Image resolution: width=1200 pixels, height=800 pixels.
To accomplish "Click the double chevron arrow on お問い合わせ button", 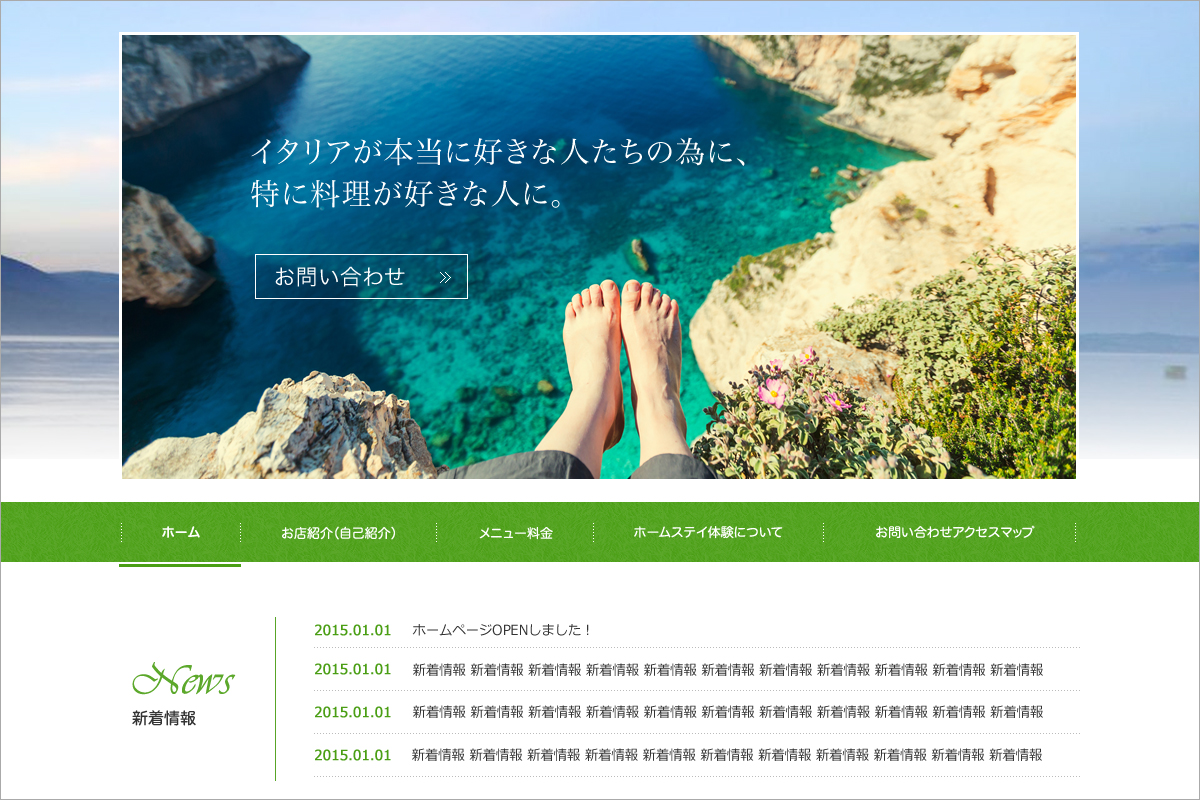I will [x=445, y=277].
